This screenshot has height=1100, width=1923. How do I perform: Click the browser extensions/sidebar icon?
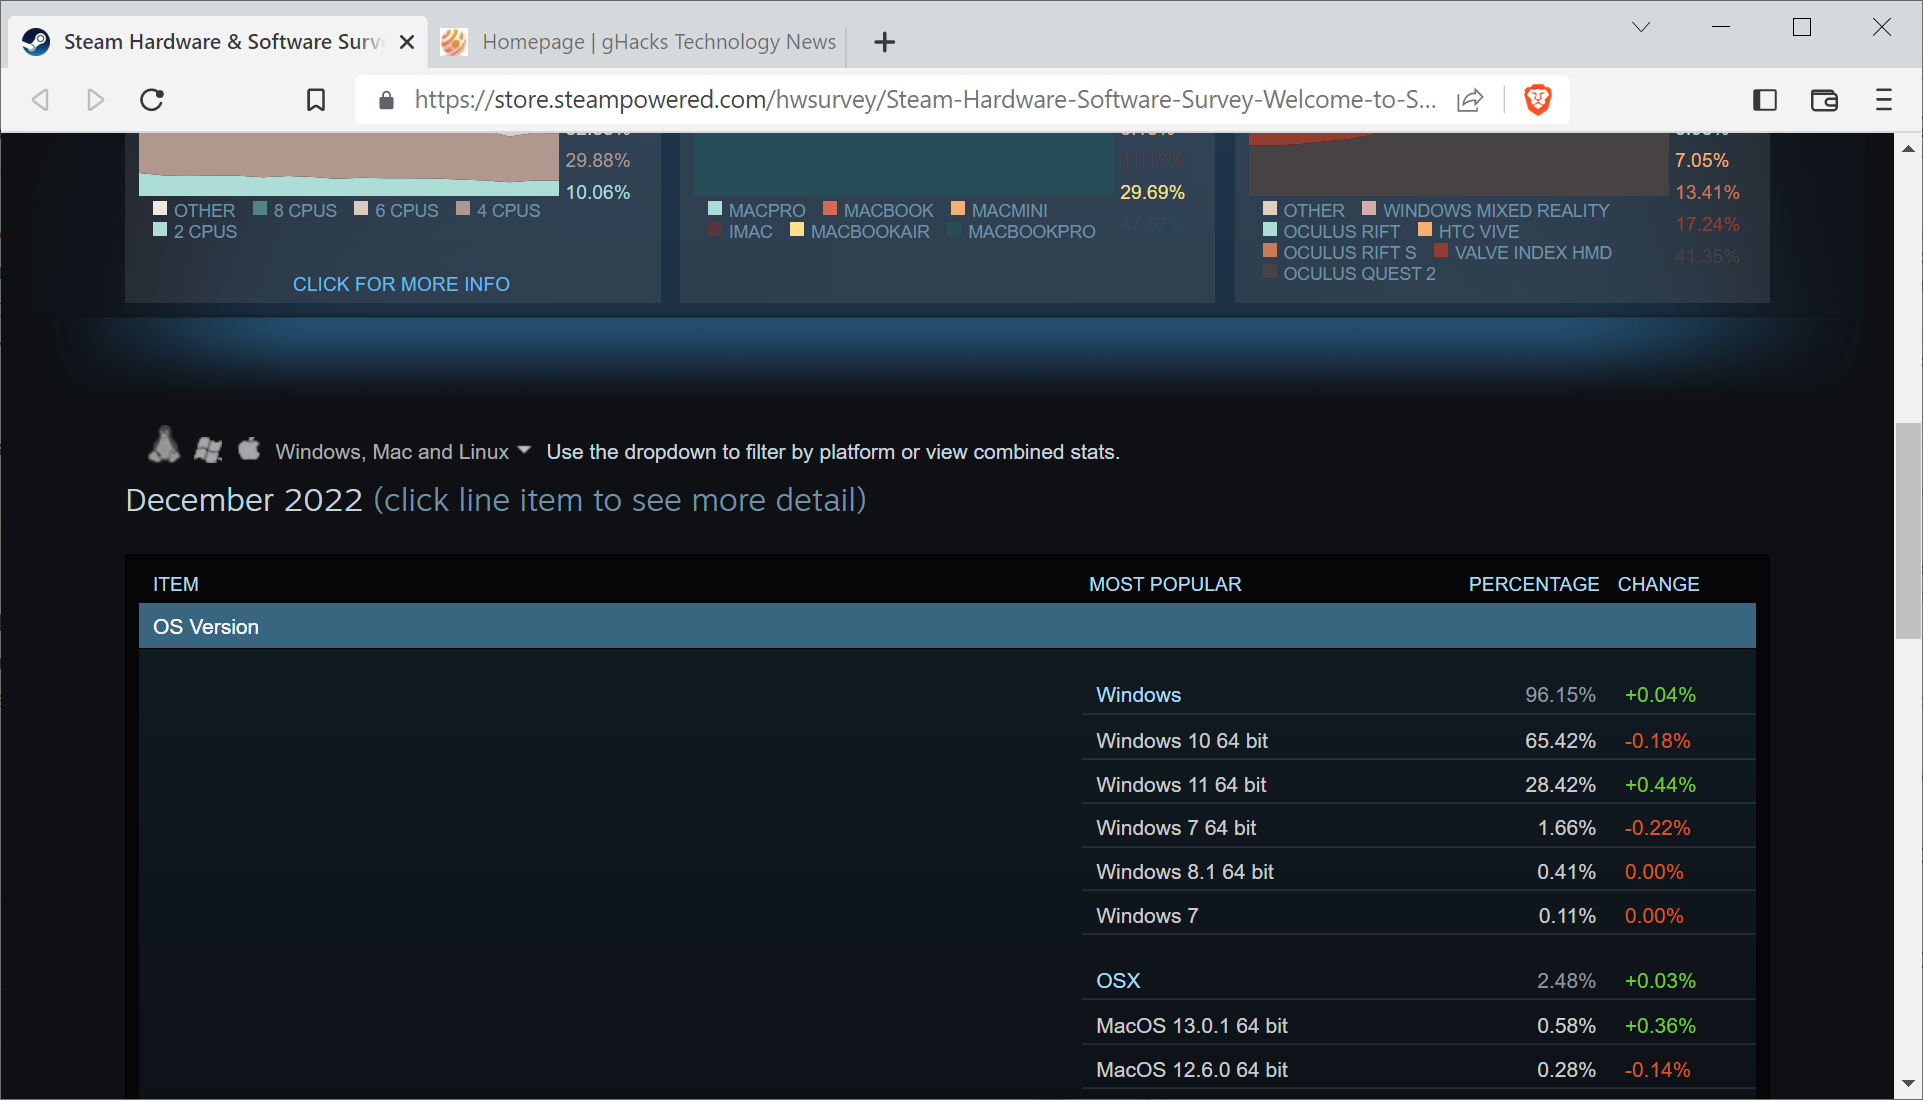coord(1765,99)
